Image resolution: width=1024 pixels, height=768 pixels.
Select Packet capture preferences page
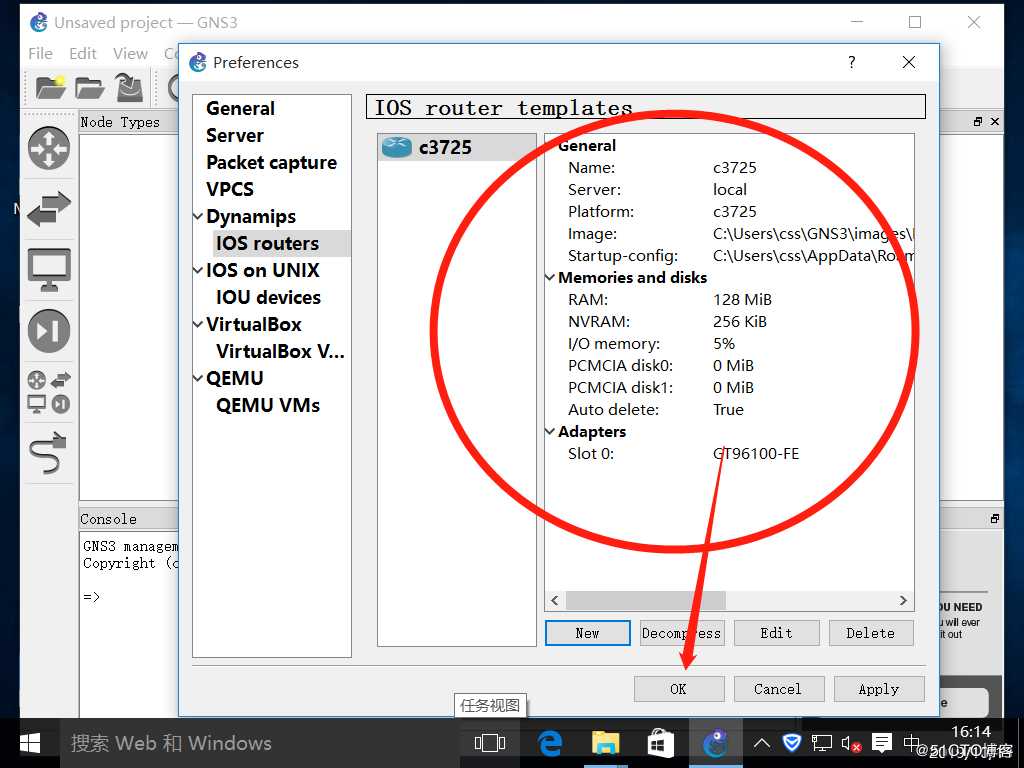click(x=272, y=163)
